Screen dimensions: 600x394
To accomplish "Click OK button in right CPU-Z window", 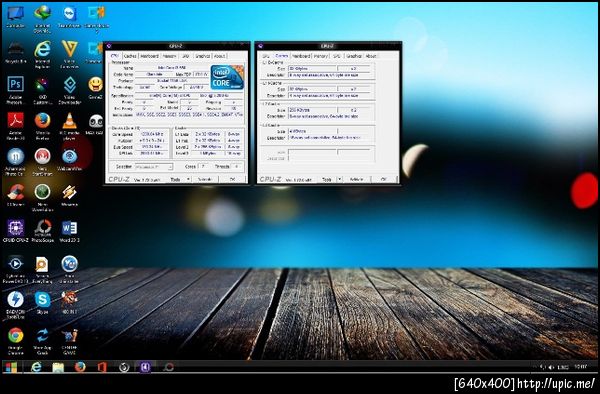I will (384, 179).
